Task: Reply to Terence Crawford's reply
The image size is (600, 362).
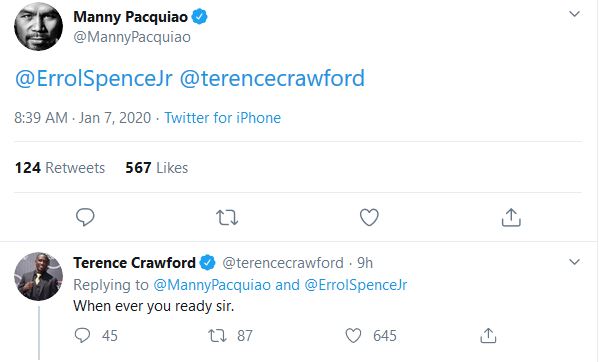Action: point(82,336)
